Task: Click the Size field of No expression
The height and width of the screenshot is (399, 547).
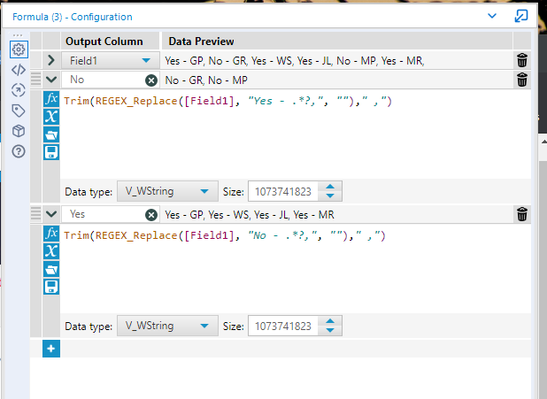Action: [x=283, y=191]
